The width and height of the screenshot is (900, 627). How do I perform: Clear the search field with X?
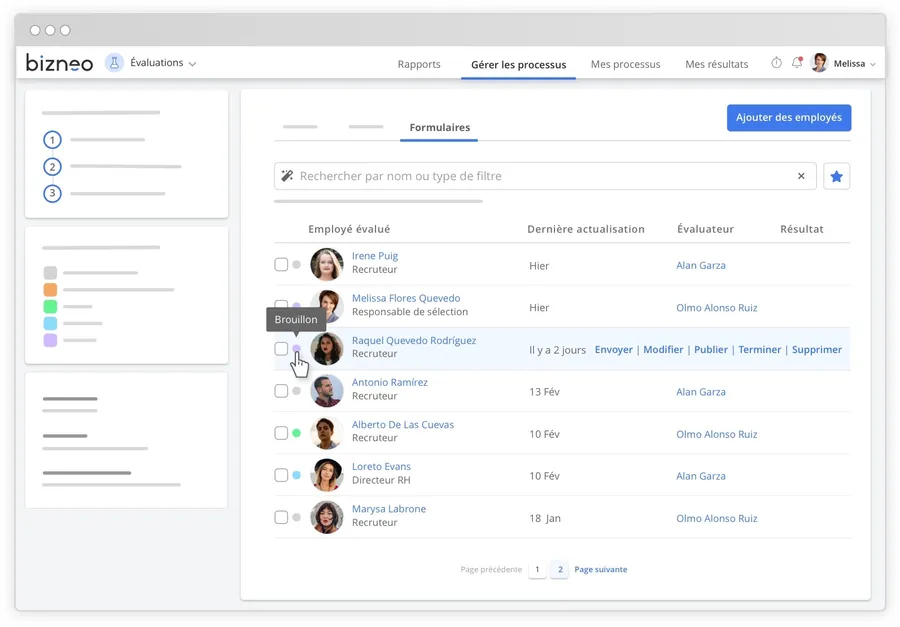(x=801, y=177)
